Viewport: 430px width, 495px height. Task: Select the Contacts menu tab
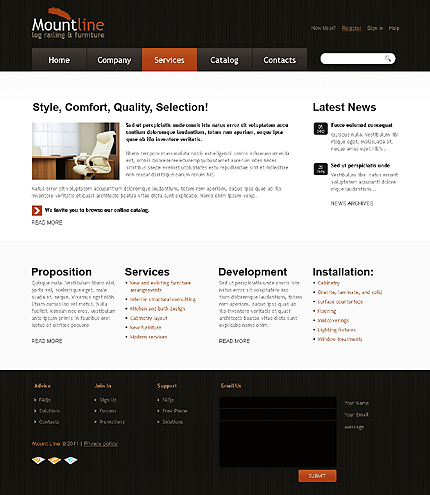(279, 60)
